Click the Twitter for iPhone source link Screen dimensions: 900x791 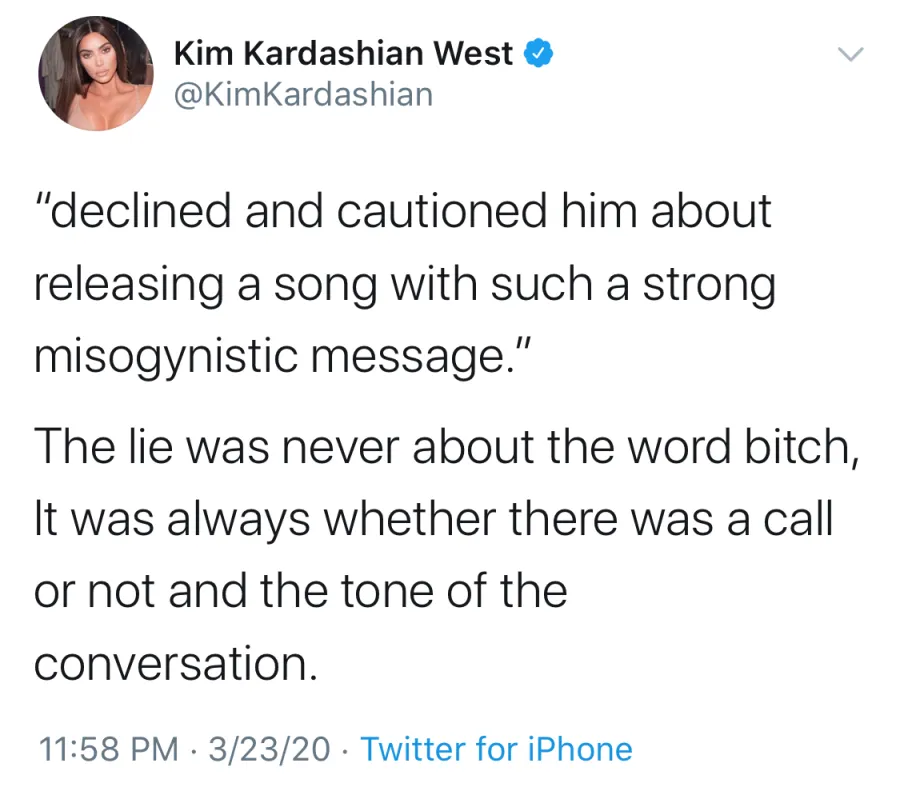click(x=496, y=749)
